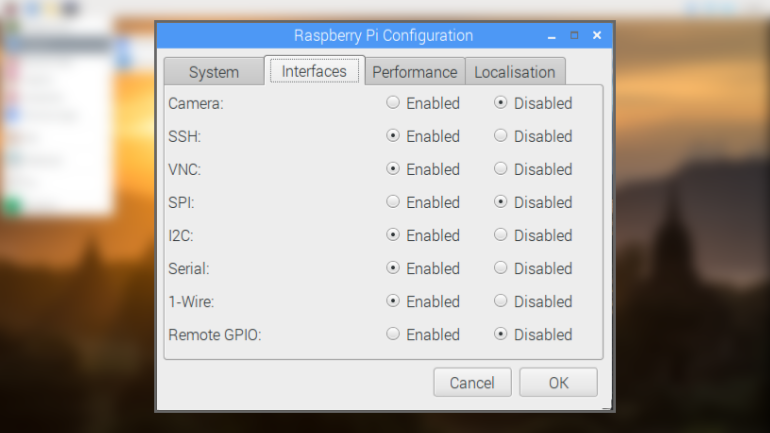Enable Remote GPIO
770x433 pixels.
[393, 334]
